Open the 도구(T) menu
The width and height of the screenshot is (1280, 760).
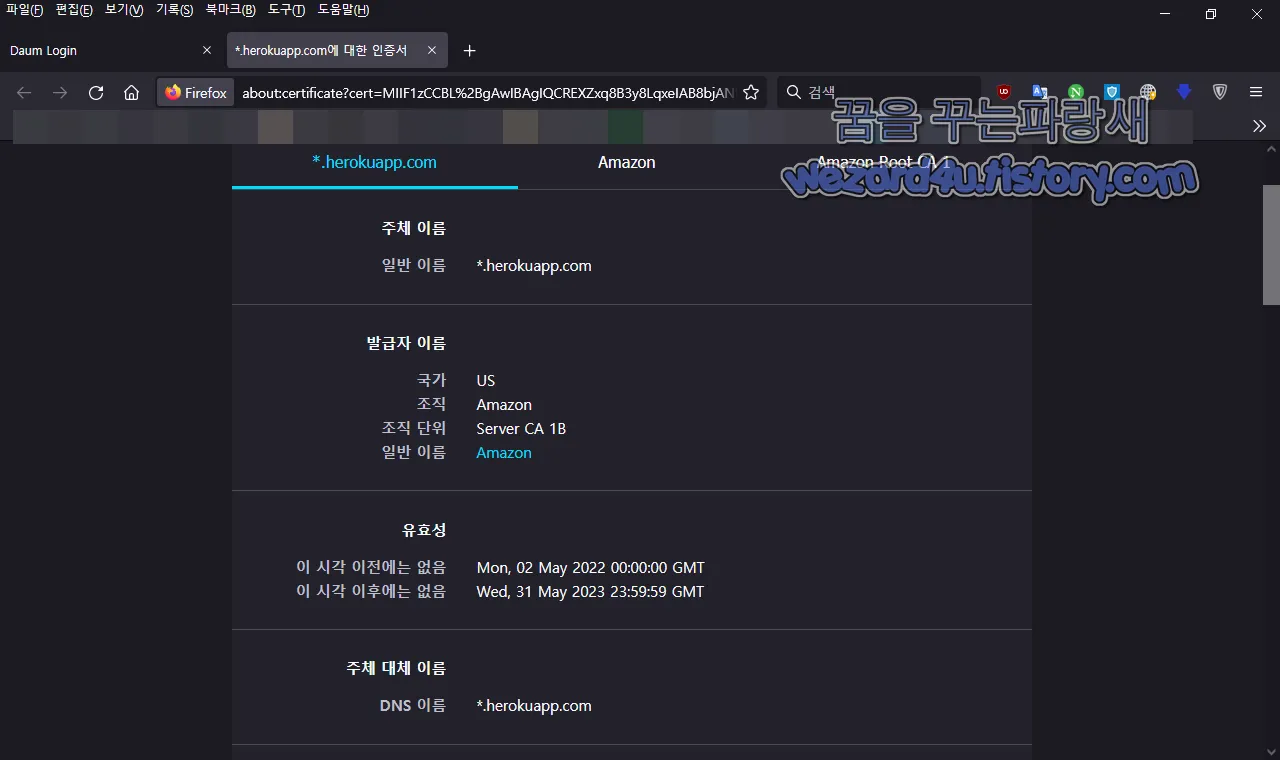[286, 10]
